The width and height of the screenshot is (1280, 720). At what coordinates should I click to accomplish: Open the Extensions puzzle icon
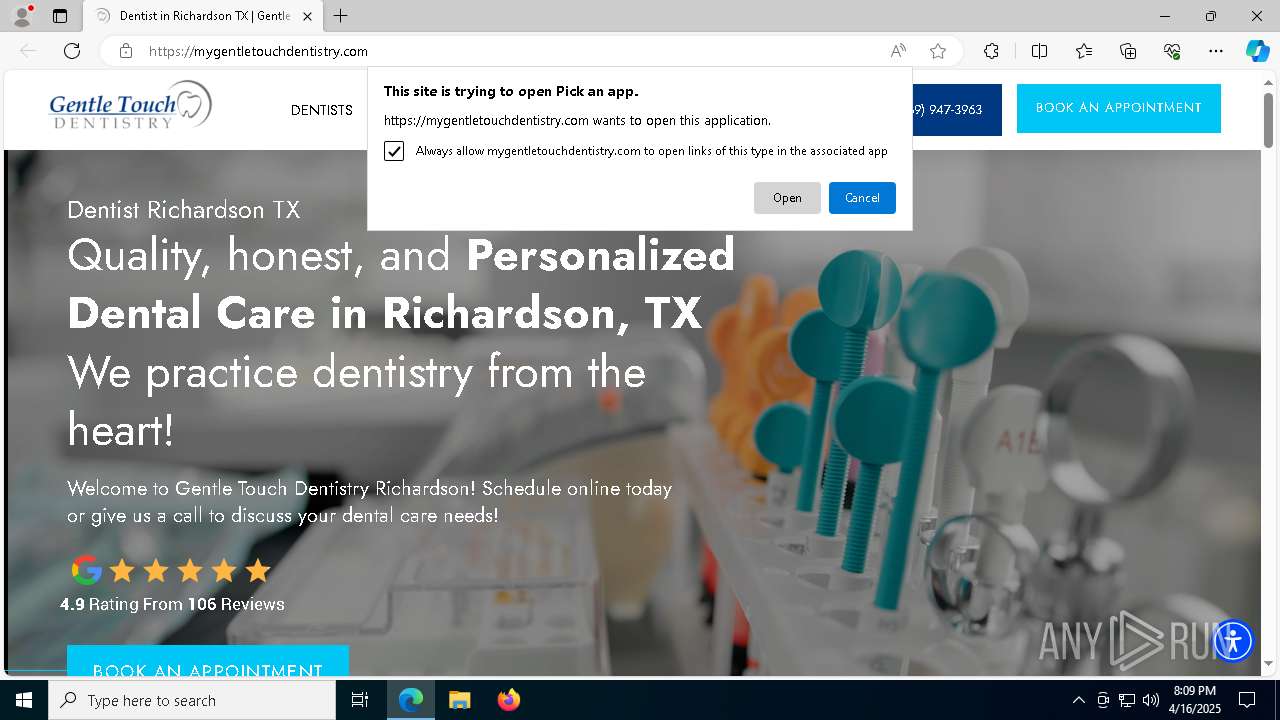coord(991,51)
